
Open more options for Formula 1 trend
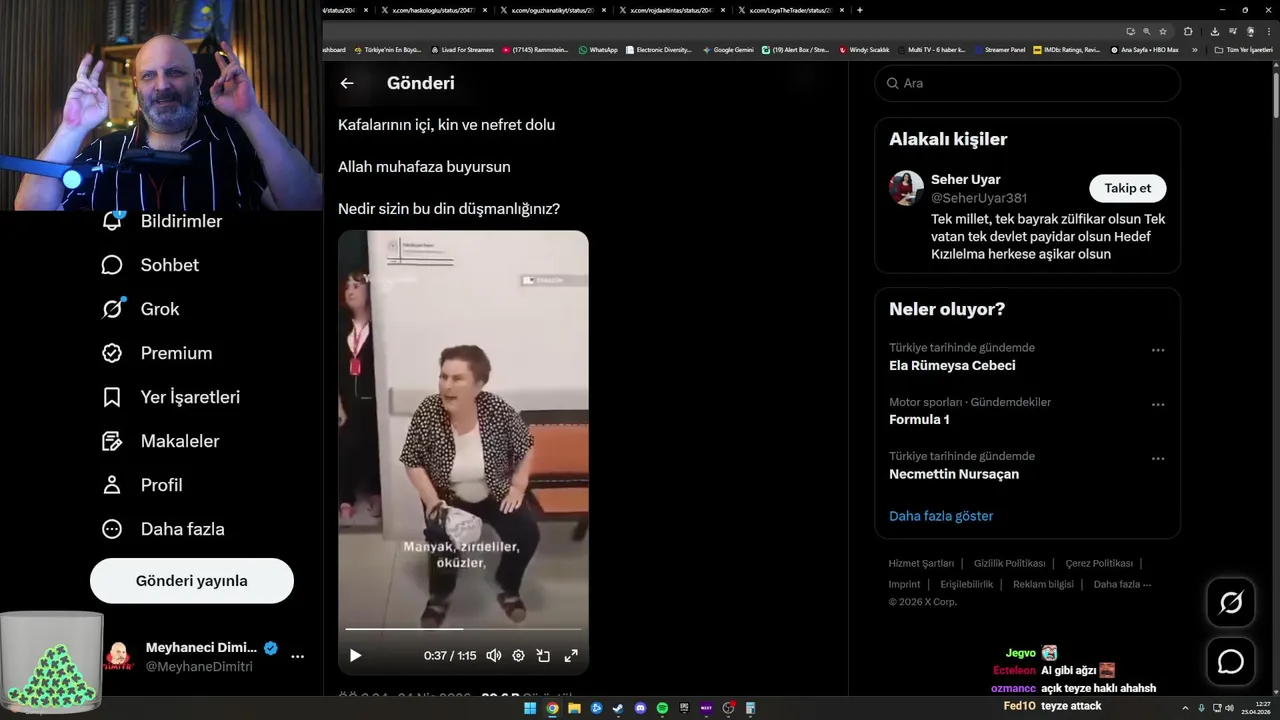(1158, 404)
